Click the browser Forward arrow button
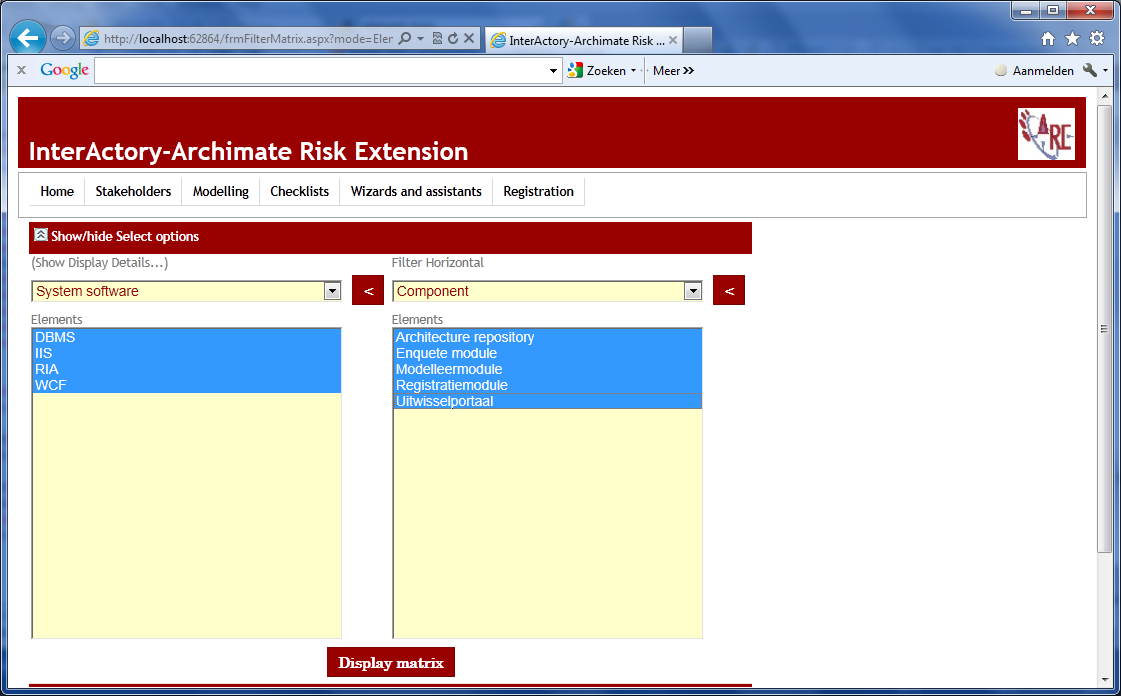The width and height of the screenshot is (1121, 696). [63, 39]
